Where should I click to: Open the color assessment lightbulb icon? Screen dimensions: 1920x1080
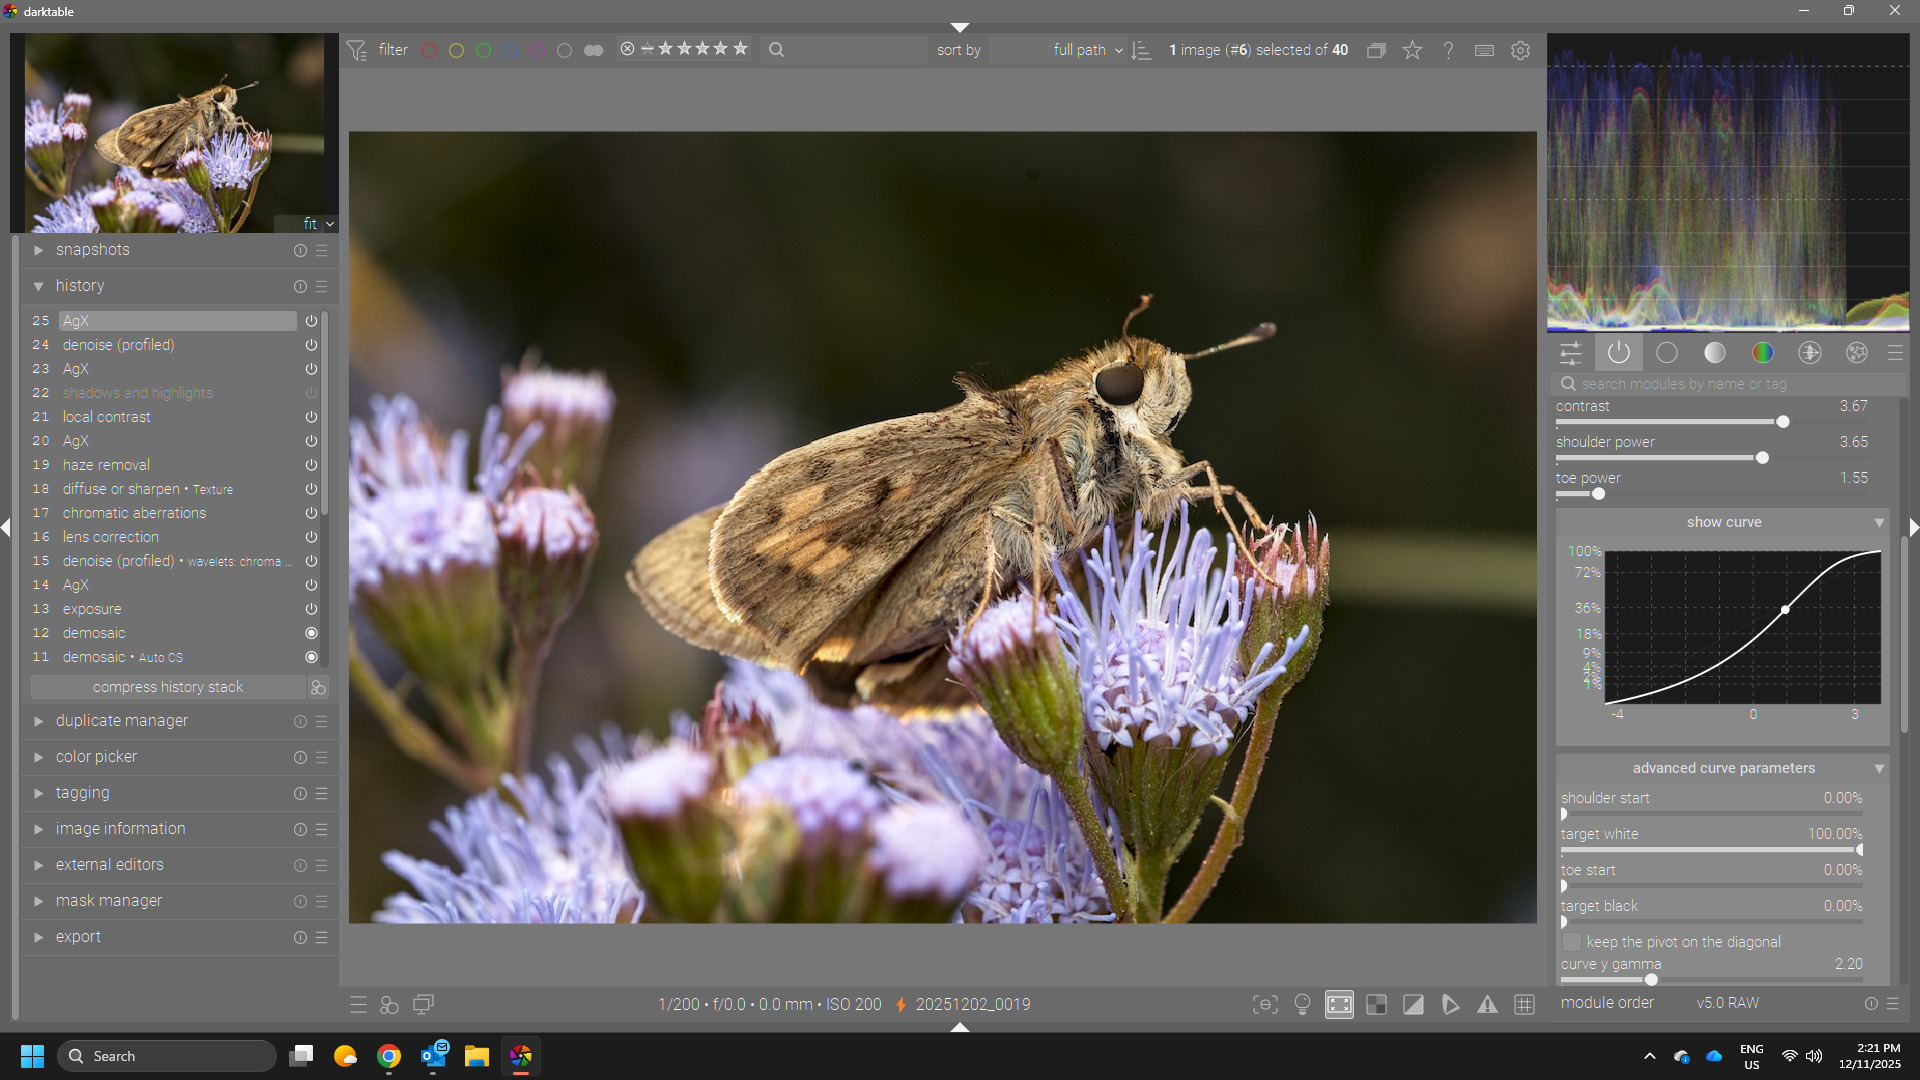click(1302, 1005)
